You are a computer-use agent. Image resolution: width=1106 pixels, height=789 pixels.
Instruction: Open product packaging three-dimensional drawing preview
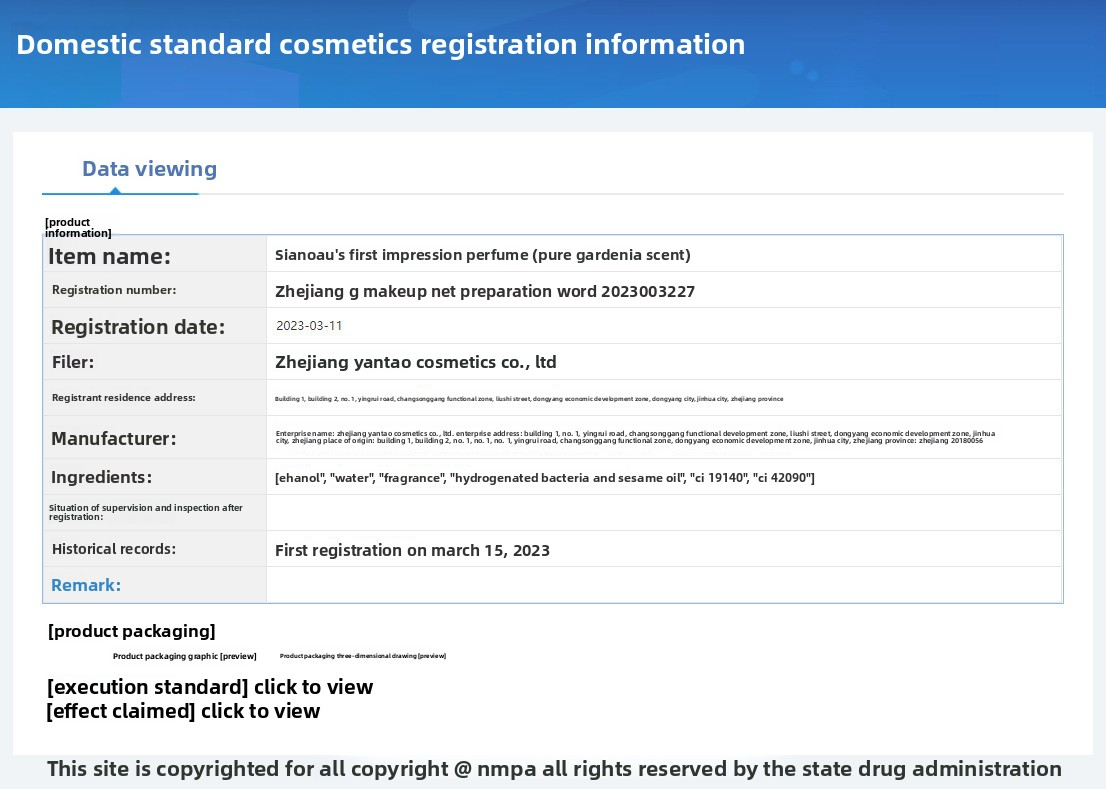click(362, 656)
